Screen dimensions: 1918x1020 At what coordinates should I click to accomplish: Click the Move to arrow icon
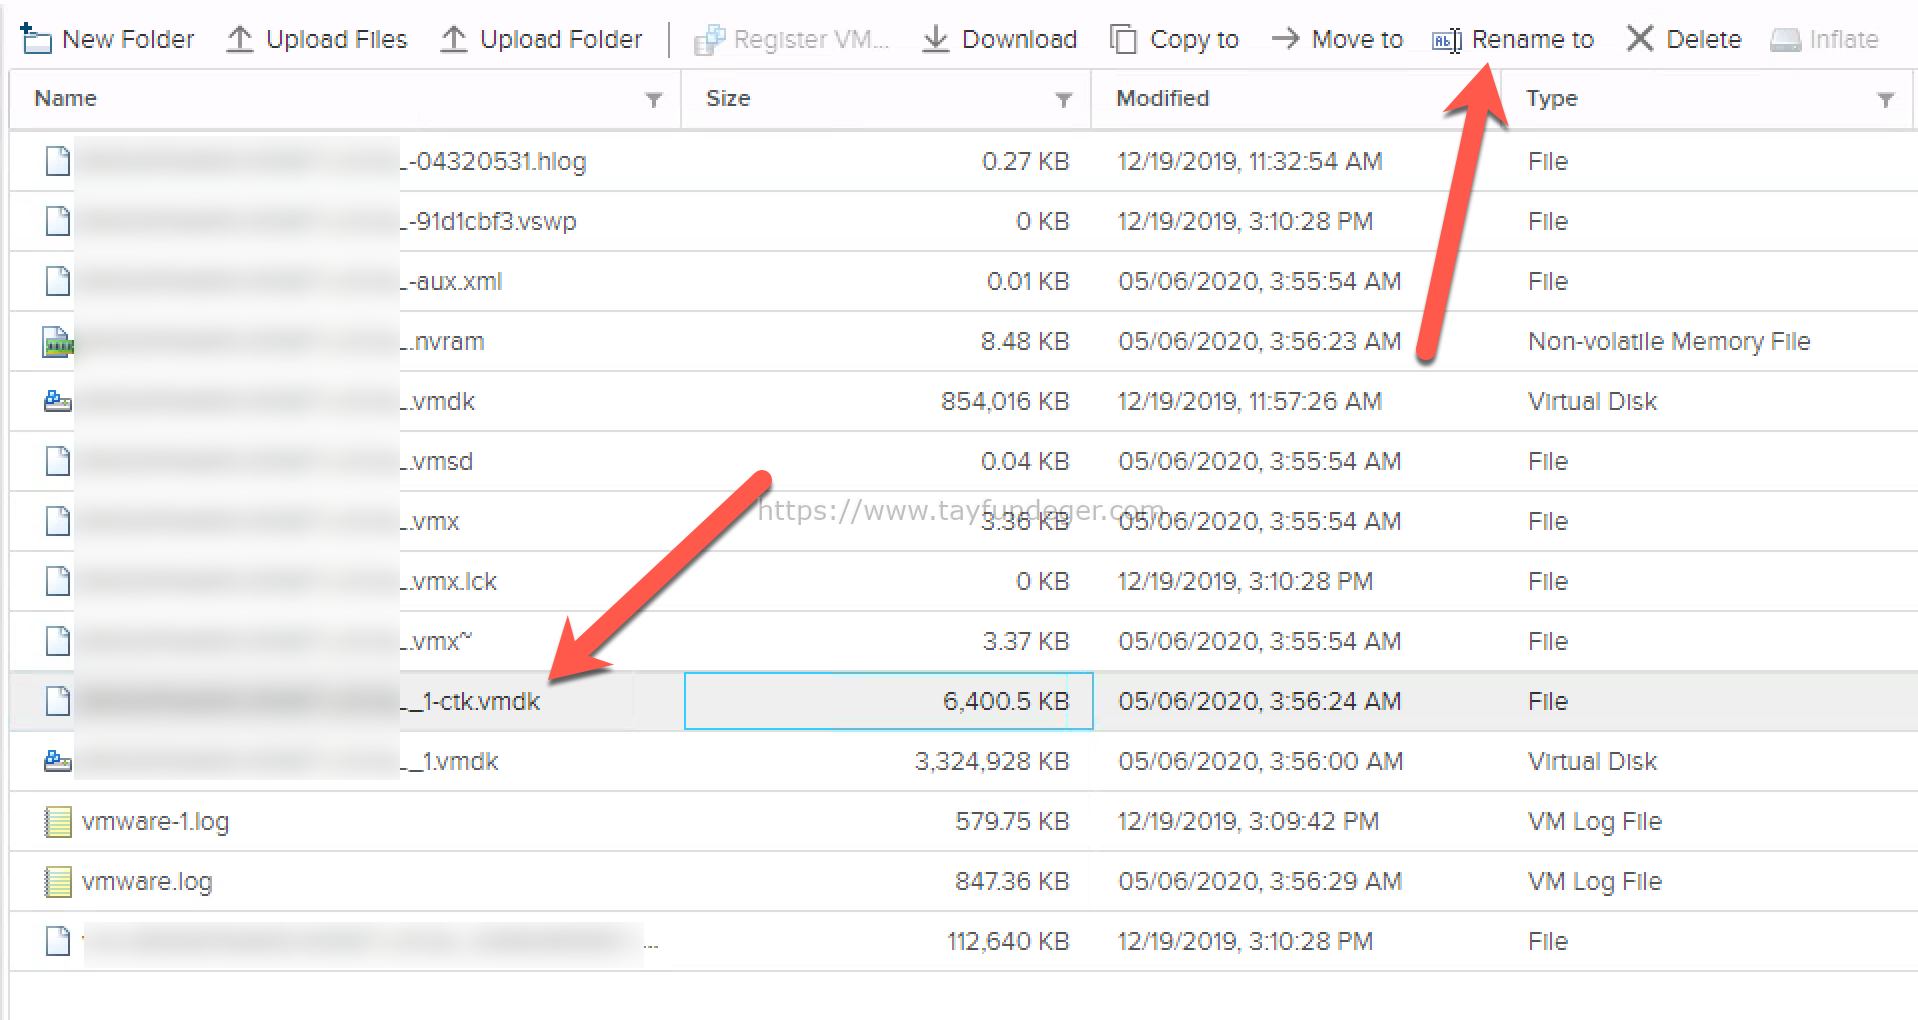[x=1285, y=39]
